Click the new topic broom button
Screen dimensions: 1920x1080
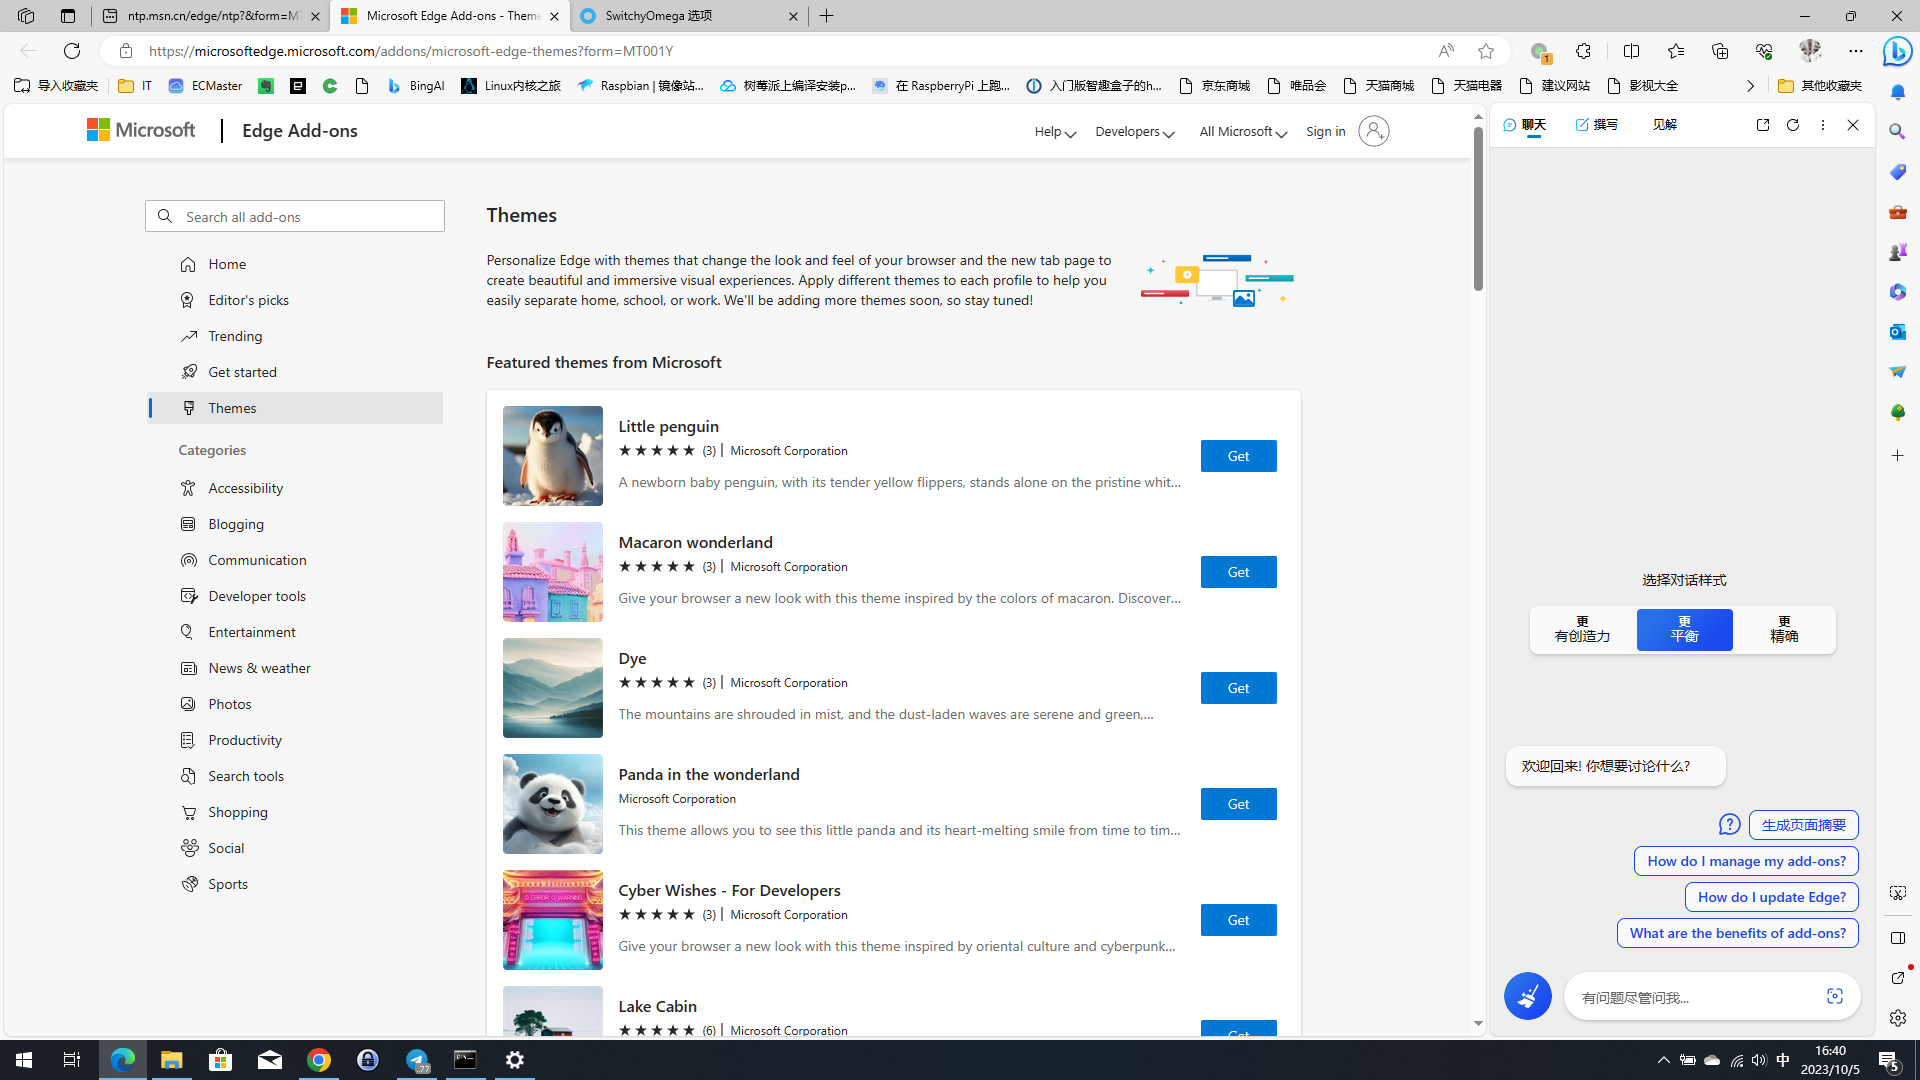coord(1527,996)
